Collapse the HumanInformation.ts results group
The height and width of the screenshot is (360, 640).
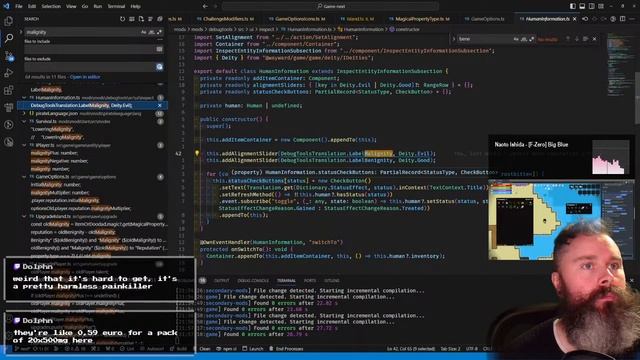pyautogui.click(x=24, y=98)
